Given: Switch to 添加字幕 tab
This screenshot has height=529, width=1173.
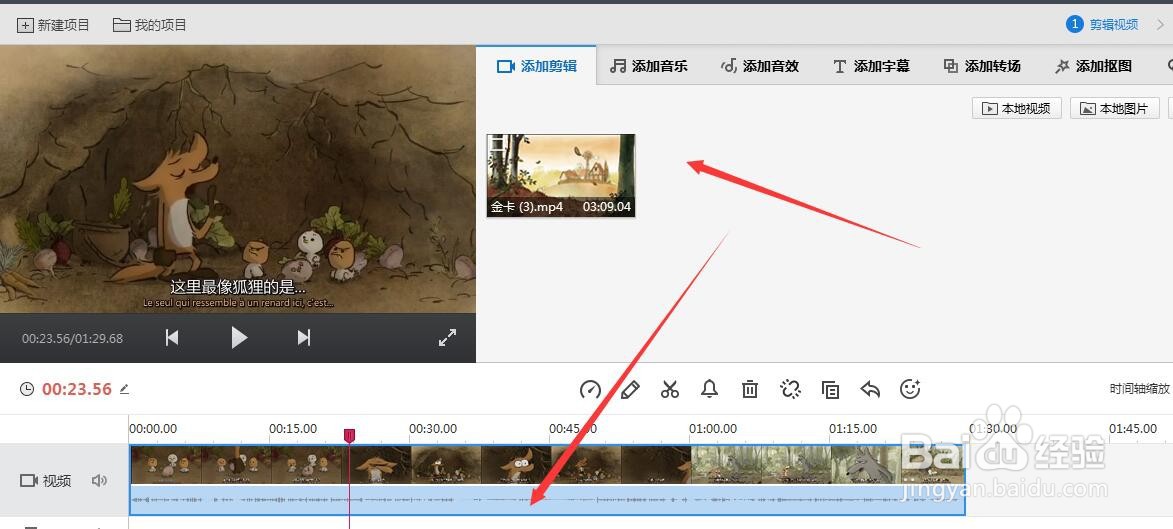Looking at the screenshot, I should [x=871, y=66].
